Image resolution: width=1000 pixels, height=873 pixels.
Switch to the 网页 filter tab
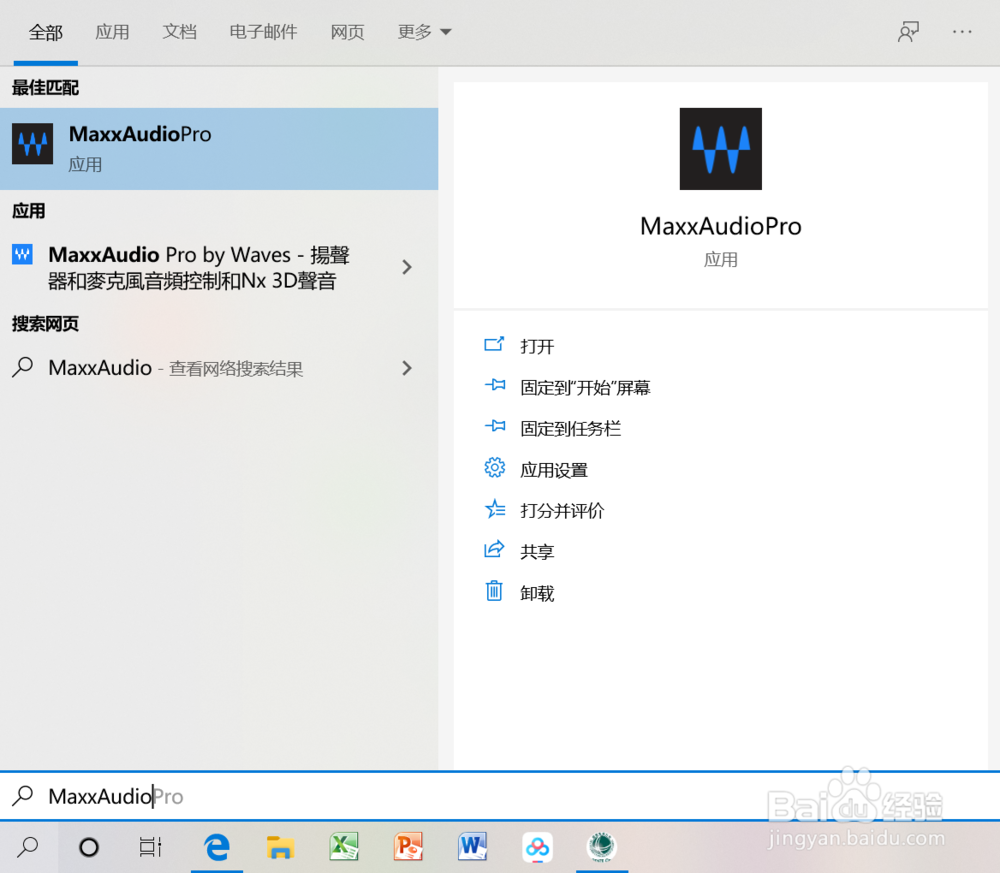[x=347, y=31]
